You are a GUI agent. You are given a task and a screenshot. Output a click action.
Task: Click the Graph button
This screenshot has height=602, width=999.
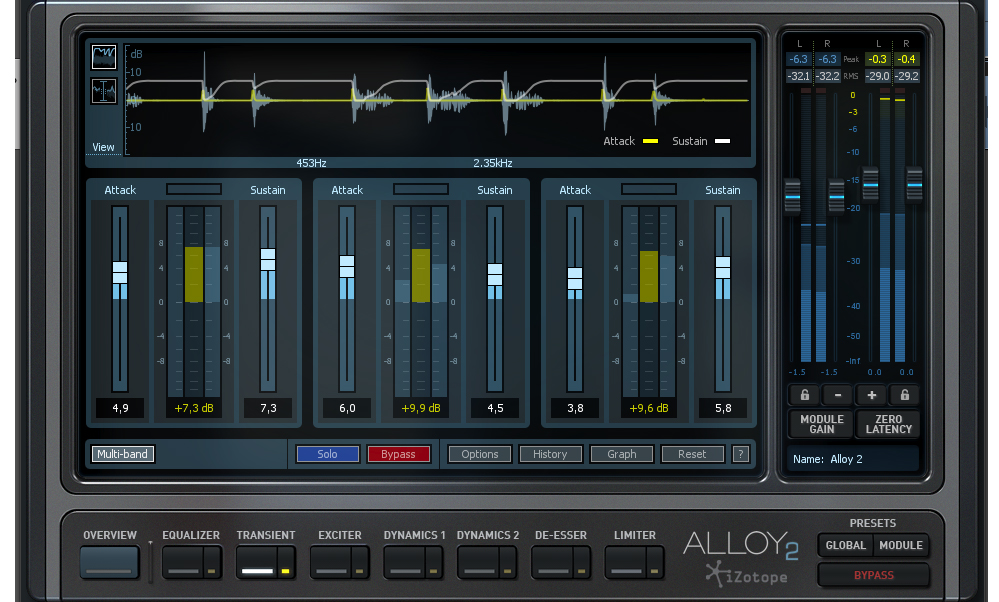(x=622, y=454)
